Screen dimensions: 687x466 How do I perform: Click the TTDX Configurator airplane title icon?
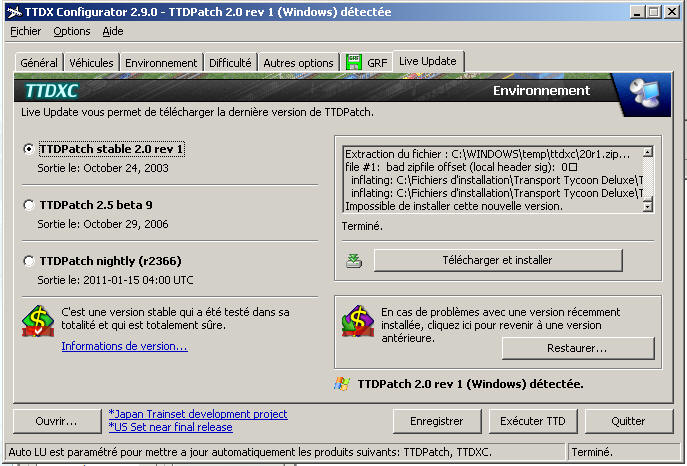point(14,12)
